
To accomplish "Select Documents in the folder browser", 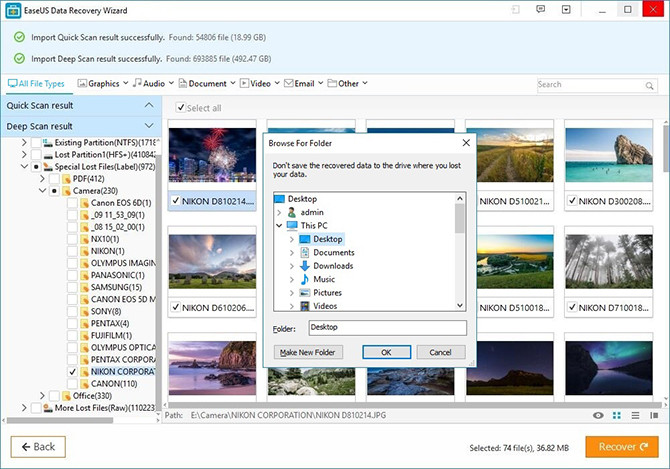I will 333,253.
